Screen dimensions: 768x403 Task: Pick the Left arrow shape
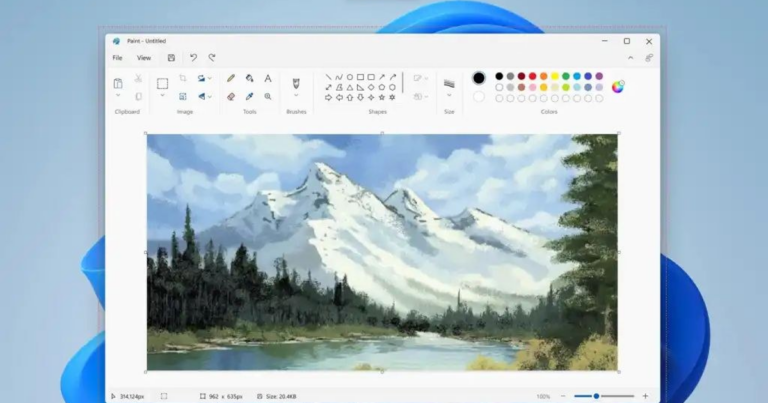click(339, 97)
